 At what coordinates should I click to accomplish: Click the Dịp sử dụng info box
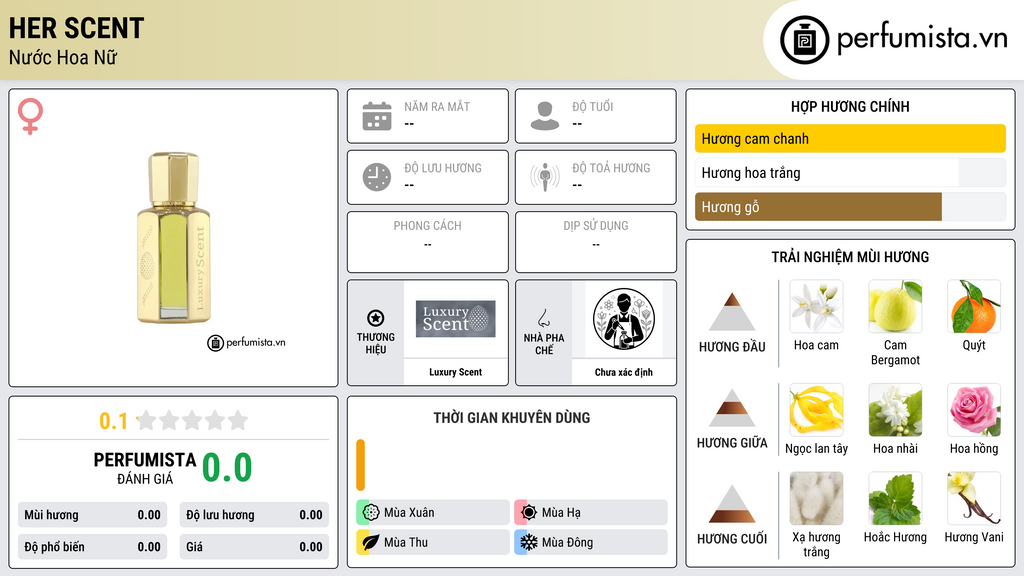[596, 242]
